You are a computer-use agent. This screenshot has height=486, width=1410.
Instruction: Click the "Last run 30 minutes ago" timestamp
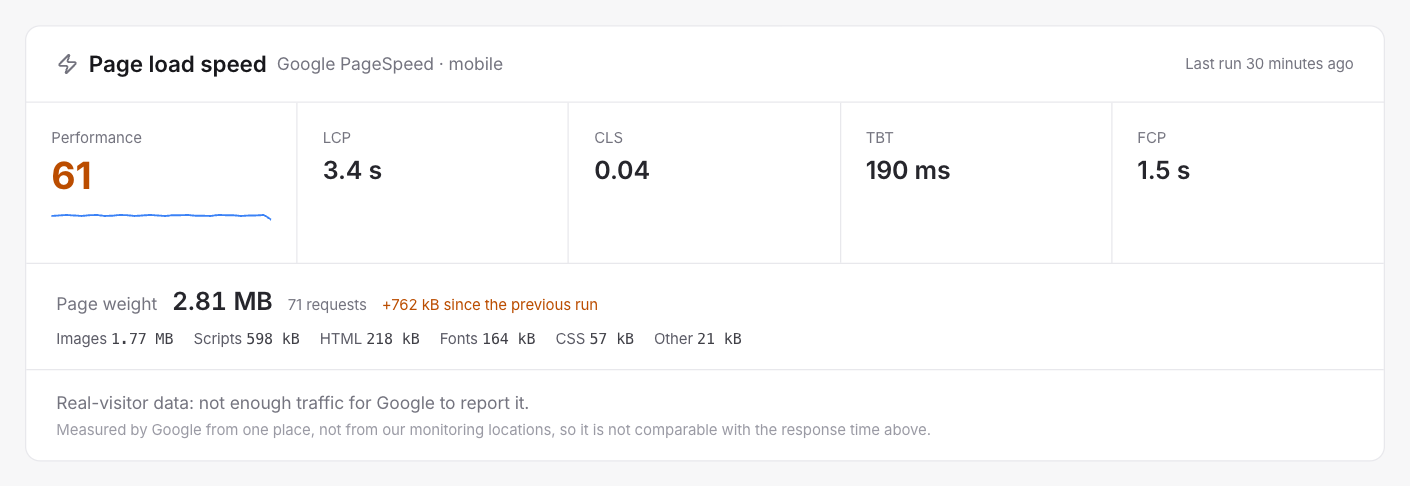click(1269, 64)
